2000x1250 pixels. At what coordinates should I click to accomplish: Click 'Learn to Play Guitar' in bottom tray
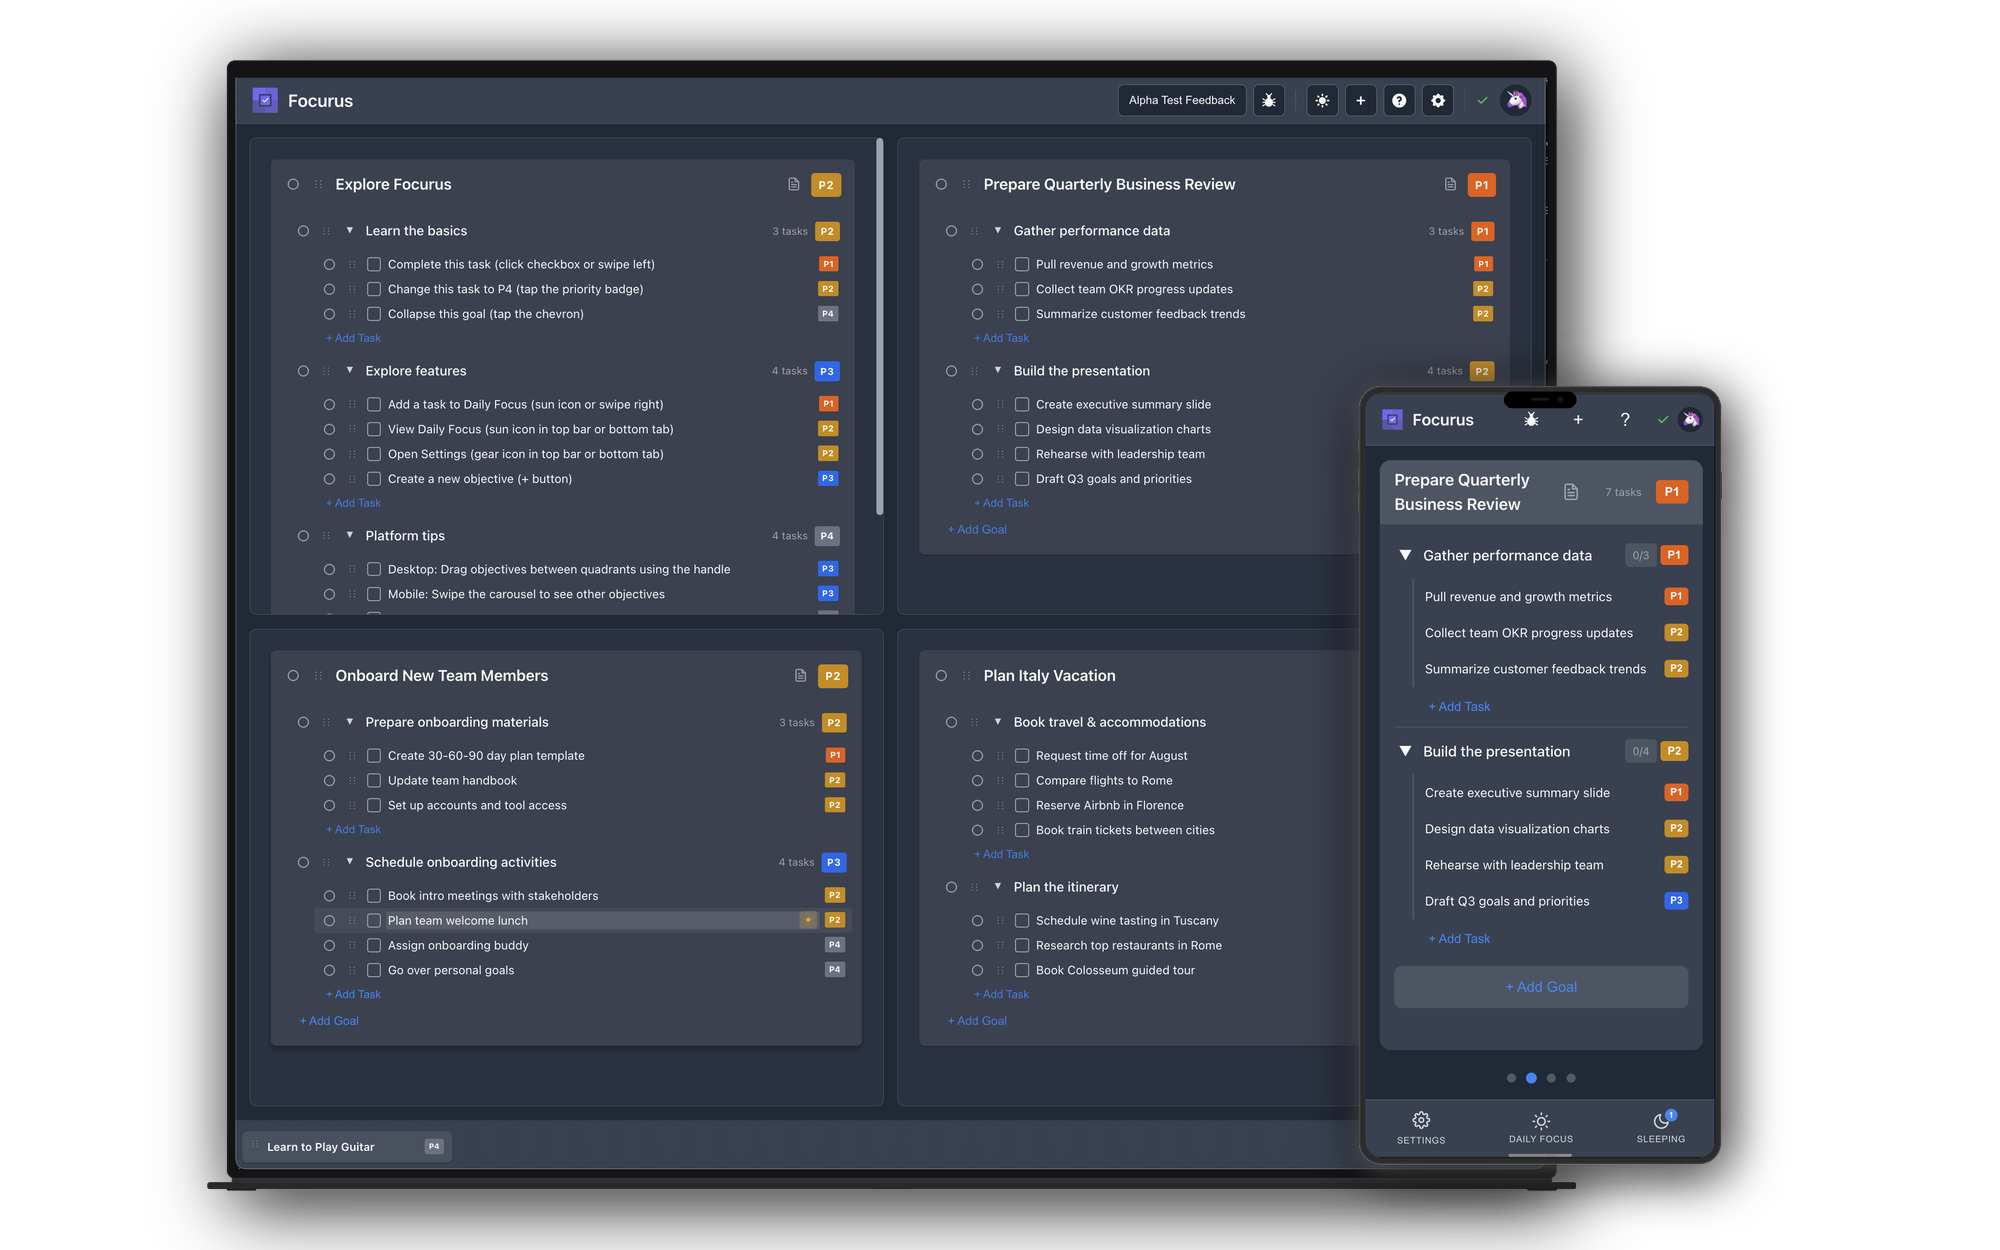point(320,1146)
